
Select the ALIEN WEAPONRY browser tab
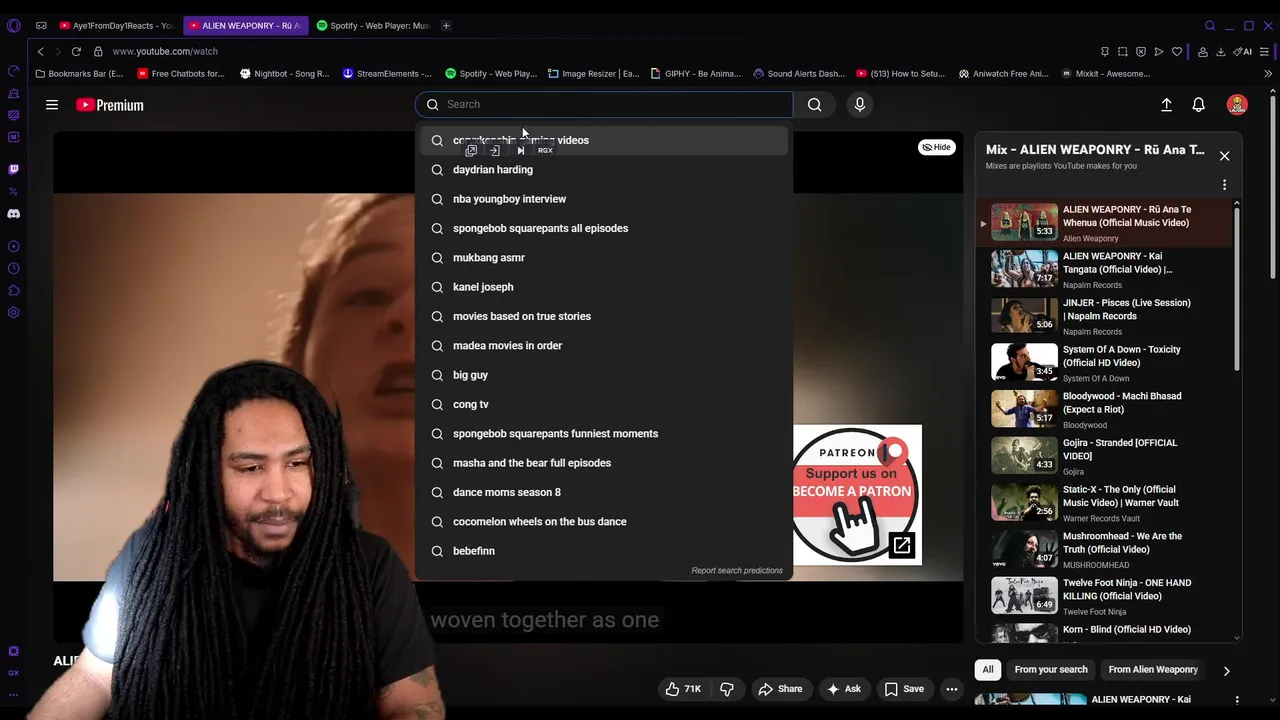click(245, 25)
